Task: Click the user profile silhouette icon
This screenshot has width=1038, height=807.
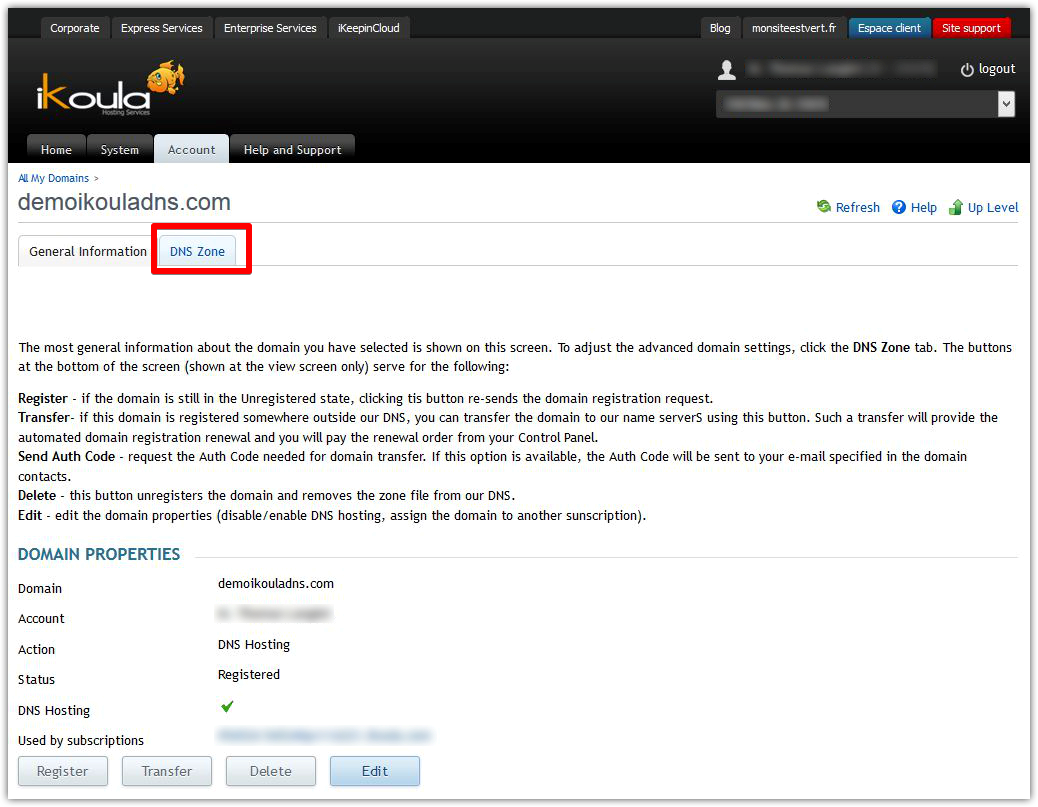Action: click(725, 68)
